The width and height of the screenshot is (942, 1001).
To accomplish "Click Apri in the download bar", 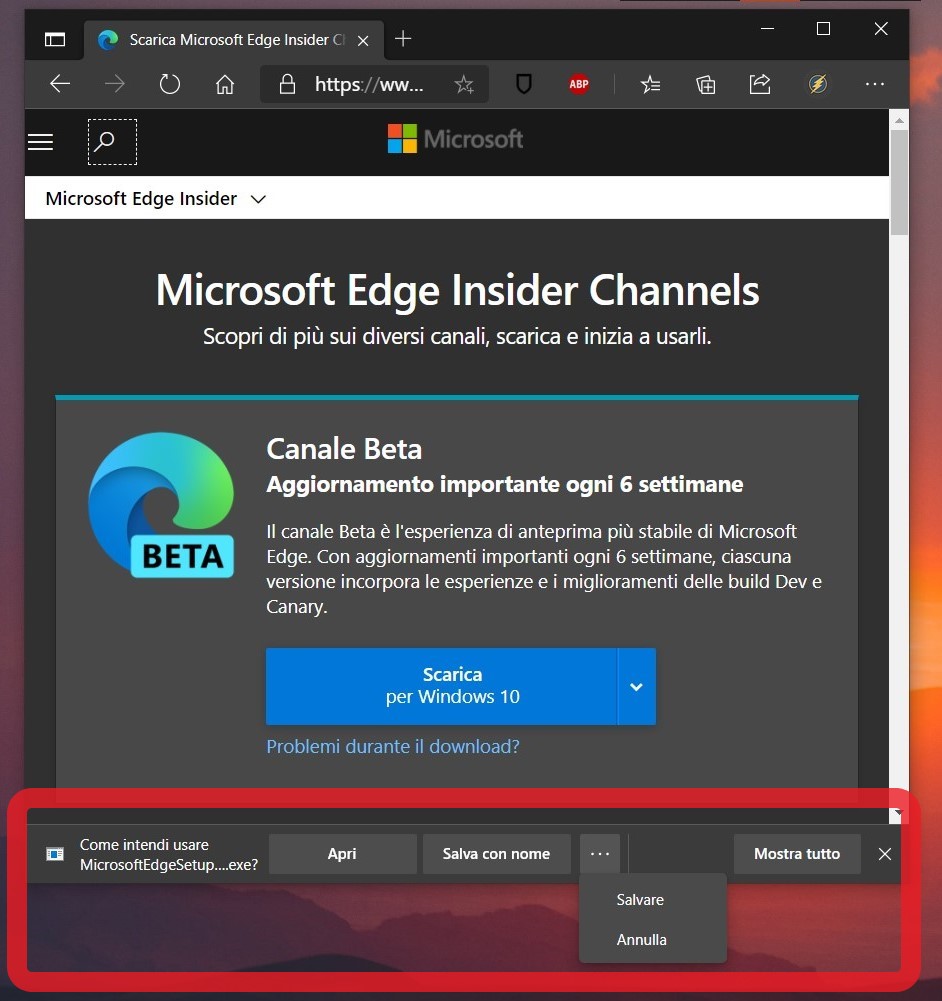I will 342,854.
